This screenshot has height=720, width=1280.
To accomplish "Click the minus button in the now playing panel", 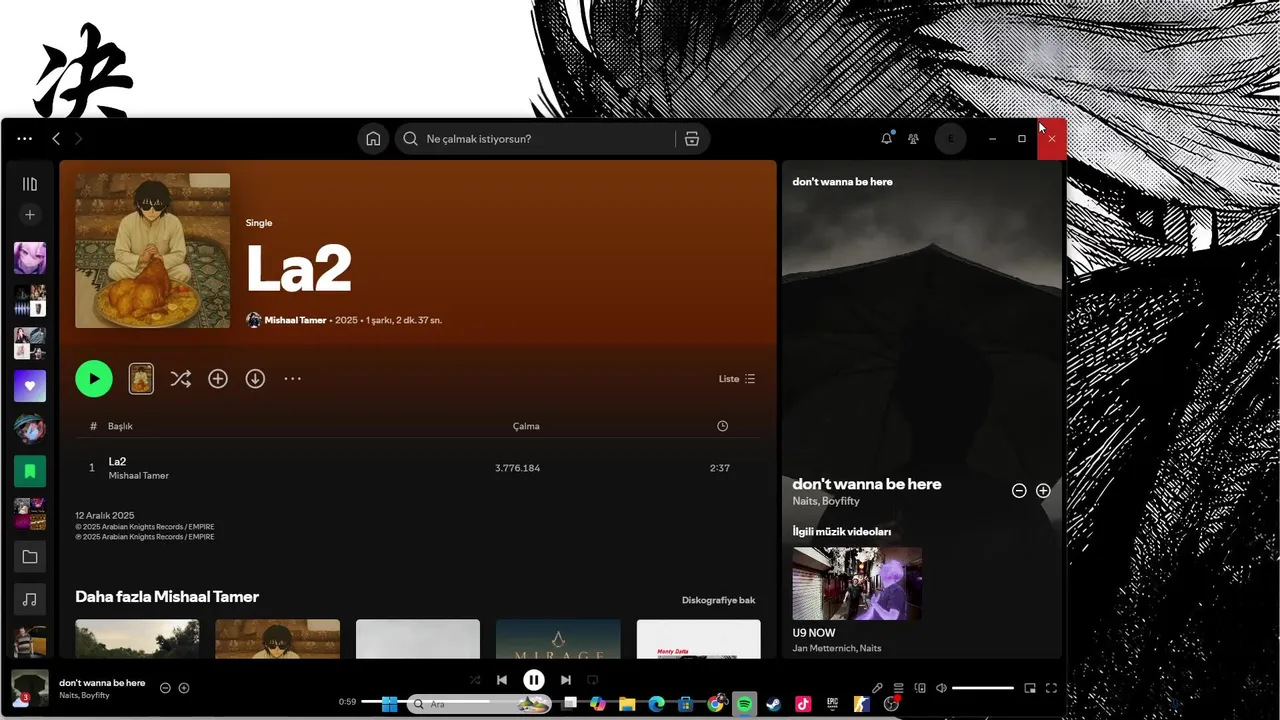I will [x=1019, y=491].
